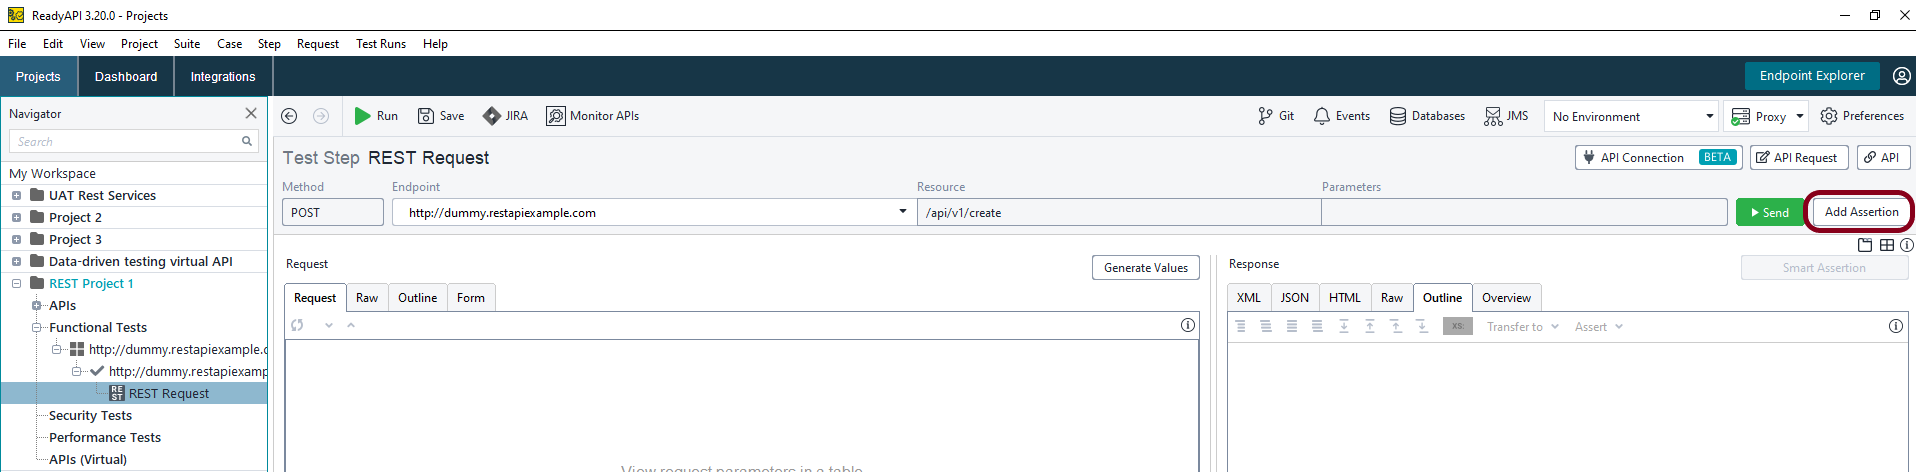This screenshot has width=1916, height=472.
Task: Click the green Run play icon
Action: point(362,116)
